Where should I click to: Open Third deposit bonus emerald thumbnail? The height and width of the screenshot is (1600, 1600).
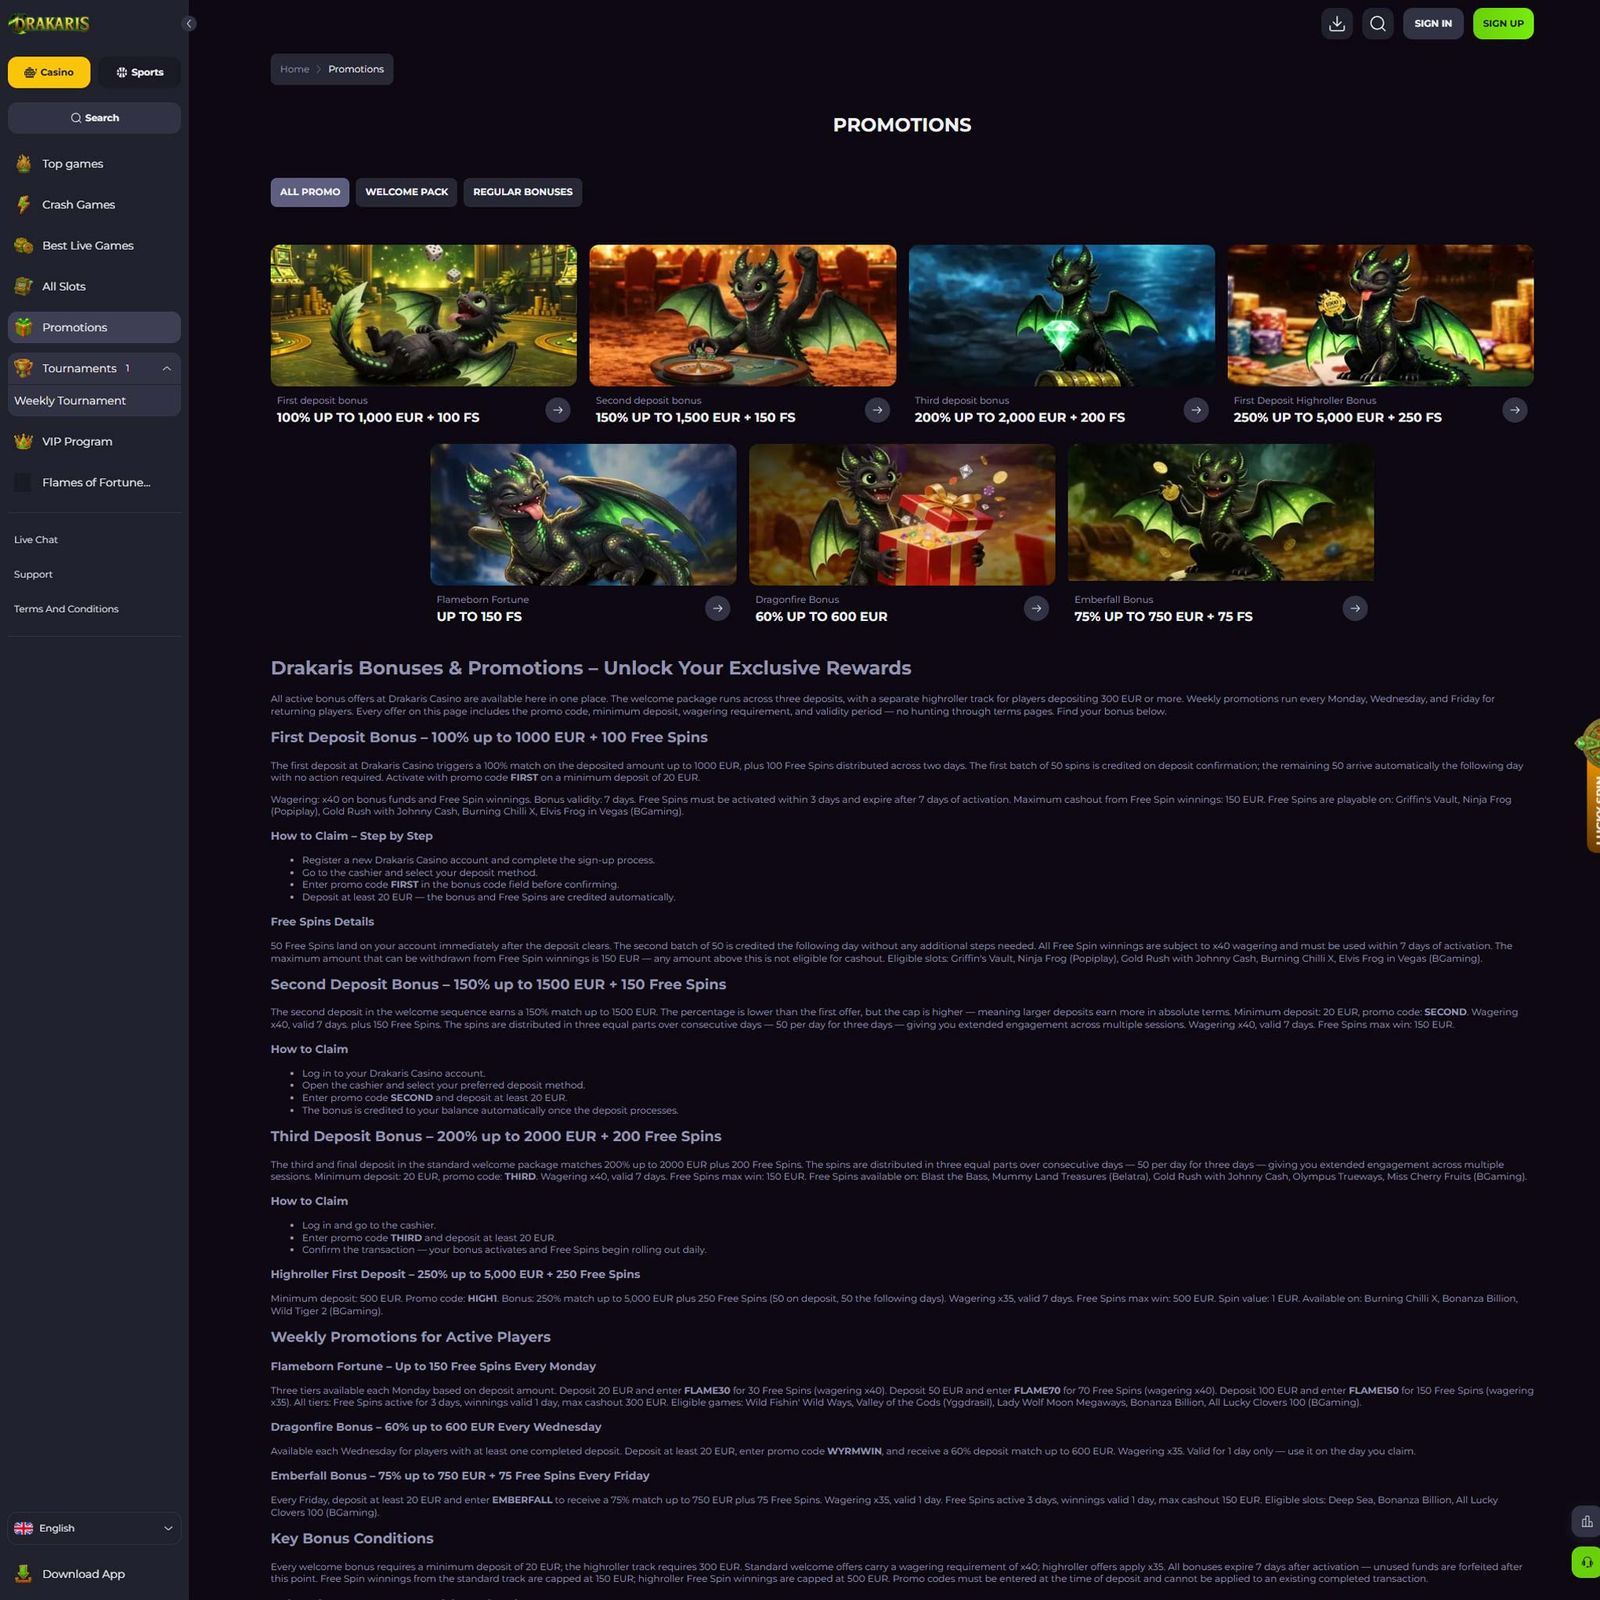click(x=1062, y=316)
